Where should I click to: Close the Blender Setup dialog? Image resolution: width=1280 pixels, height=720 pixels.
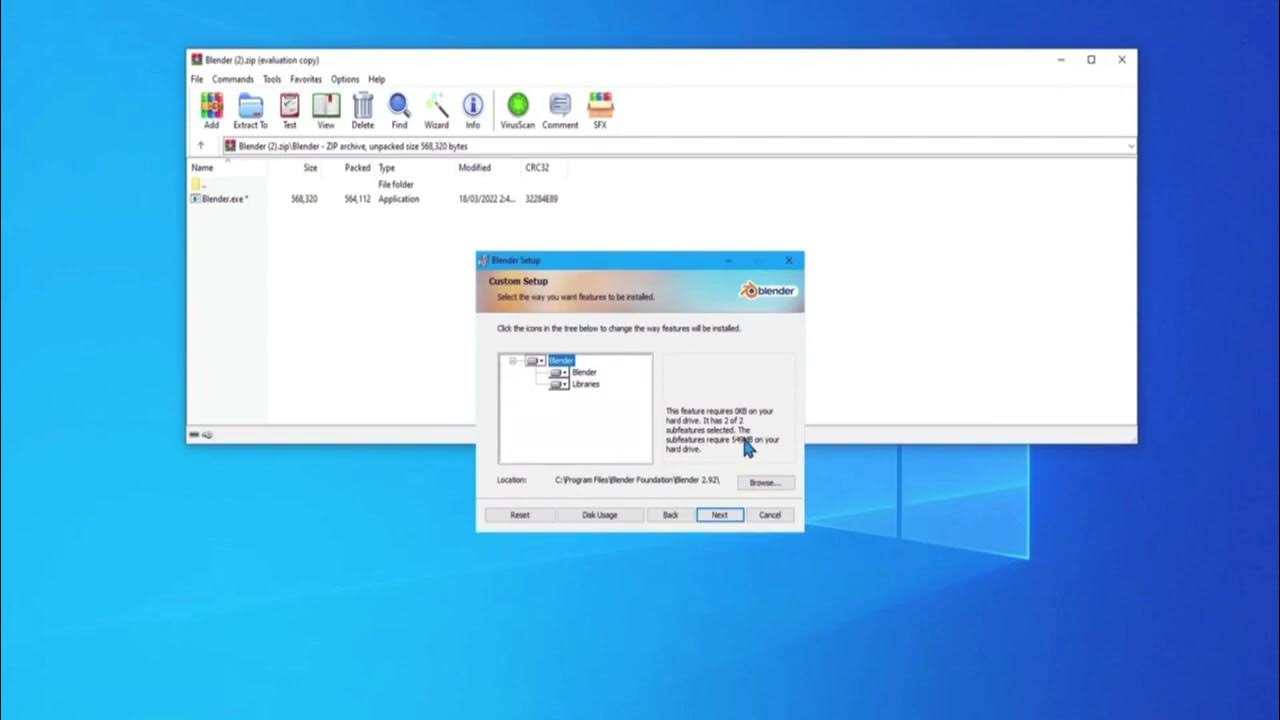click(789, 260)
